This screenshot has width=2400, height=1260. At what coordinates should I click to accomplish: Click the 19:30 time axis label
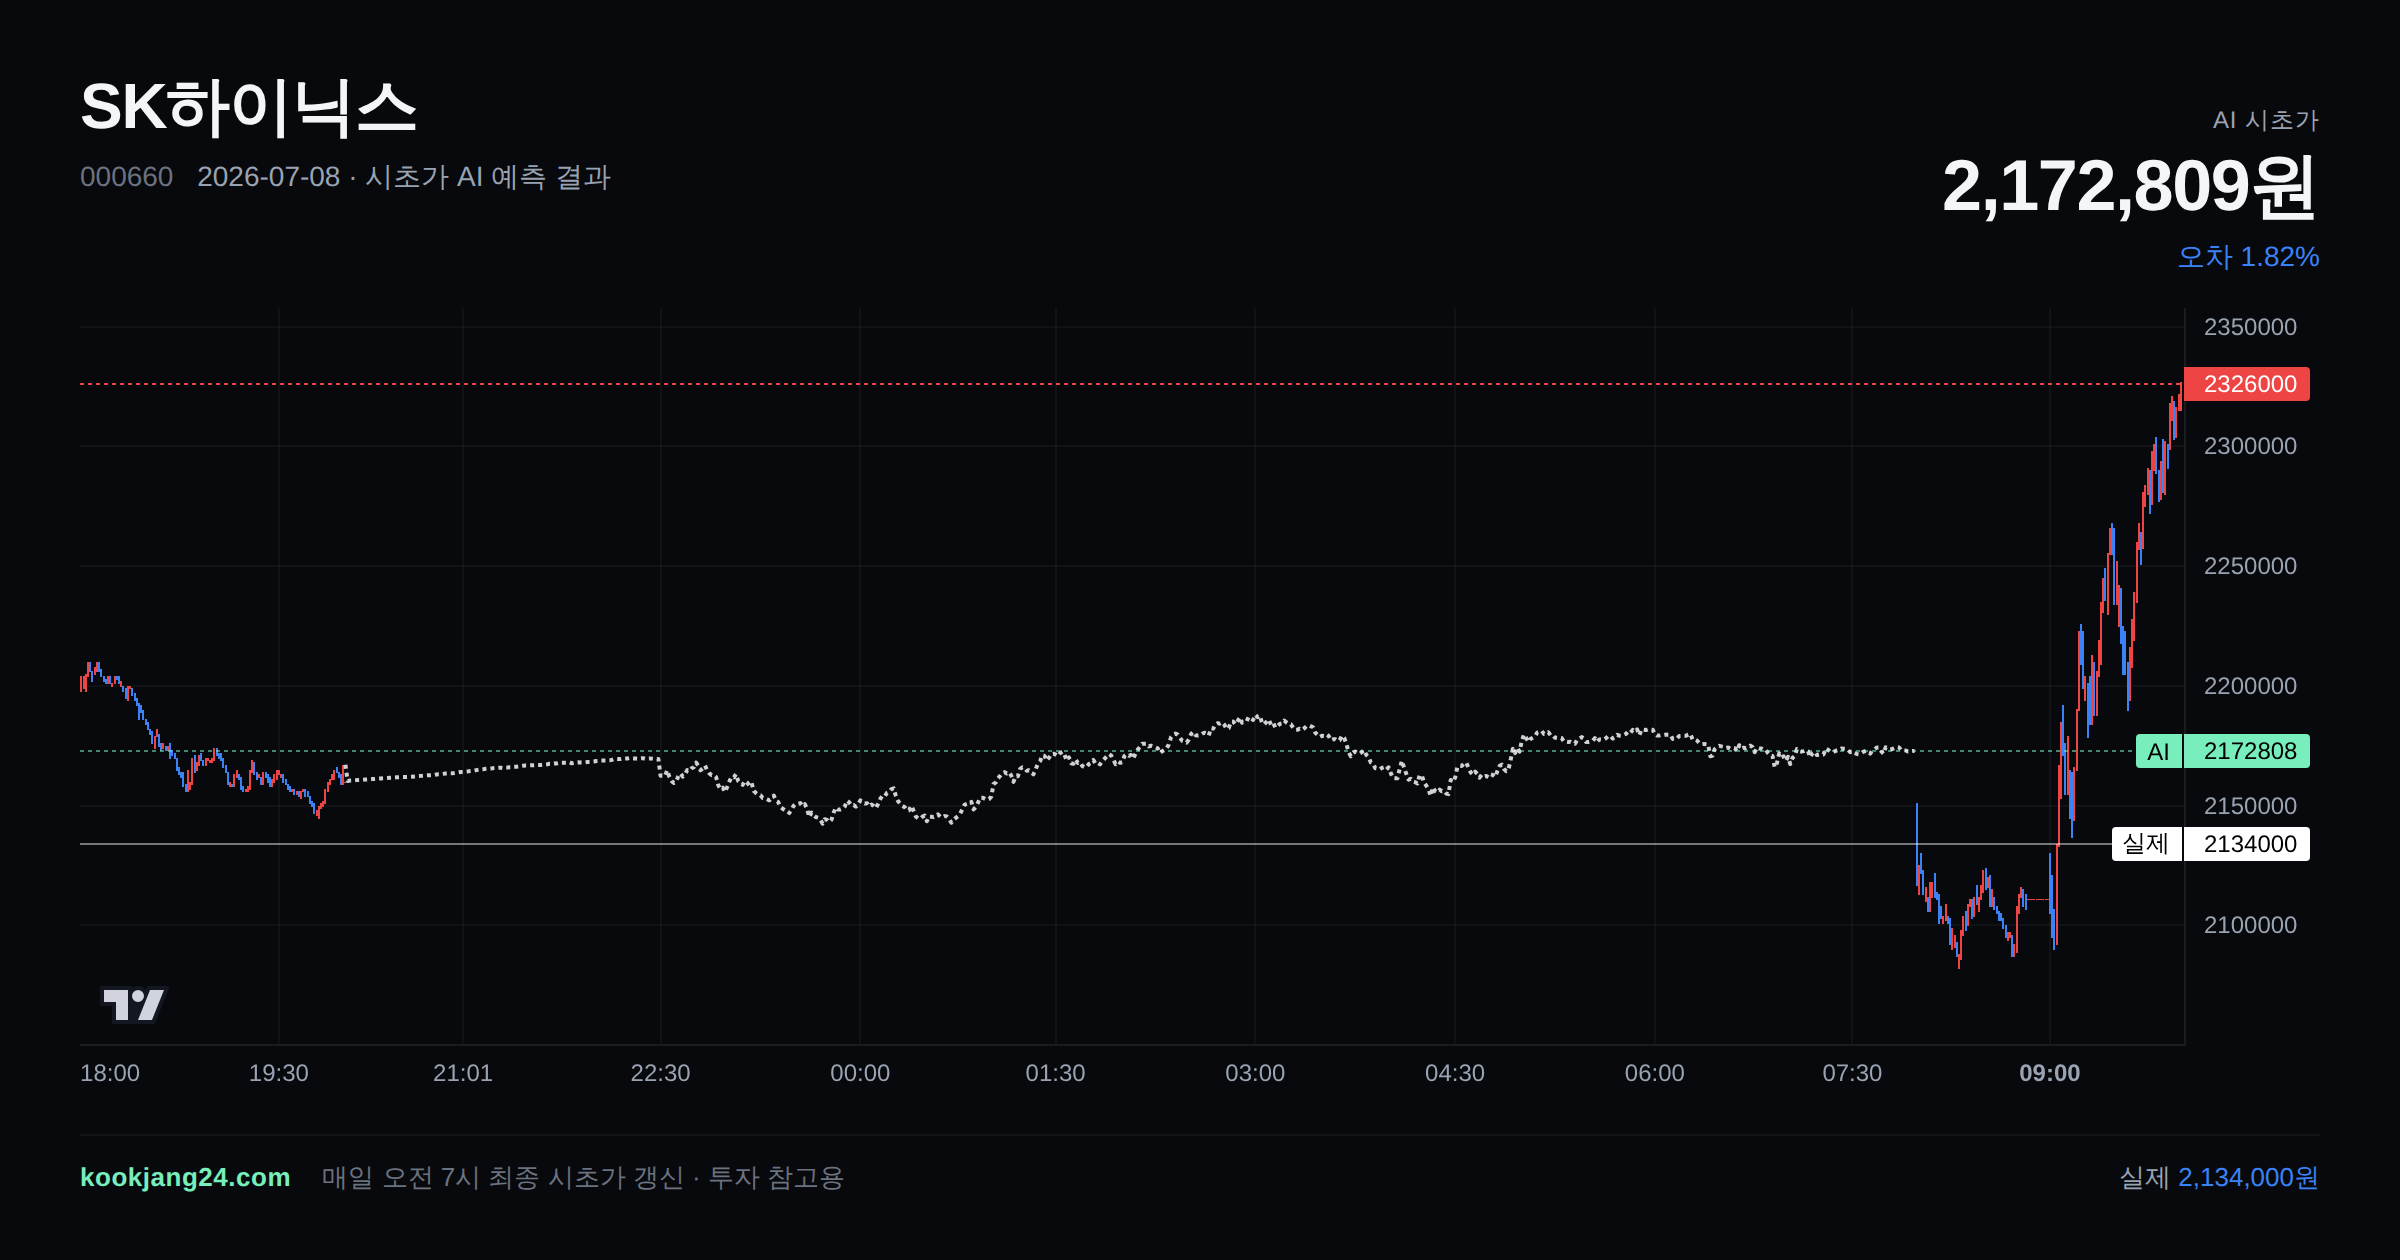tap(278, 1073)
